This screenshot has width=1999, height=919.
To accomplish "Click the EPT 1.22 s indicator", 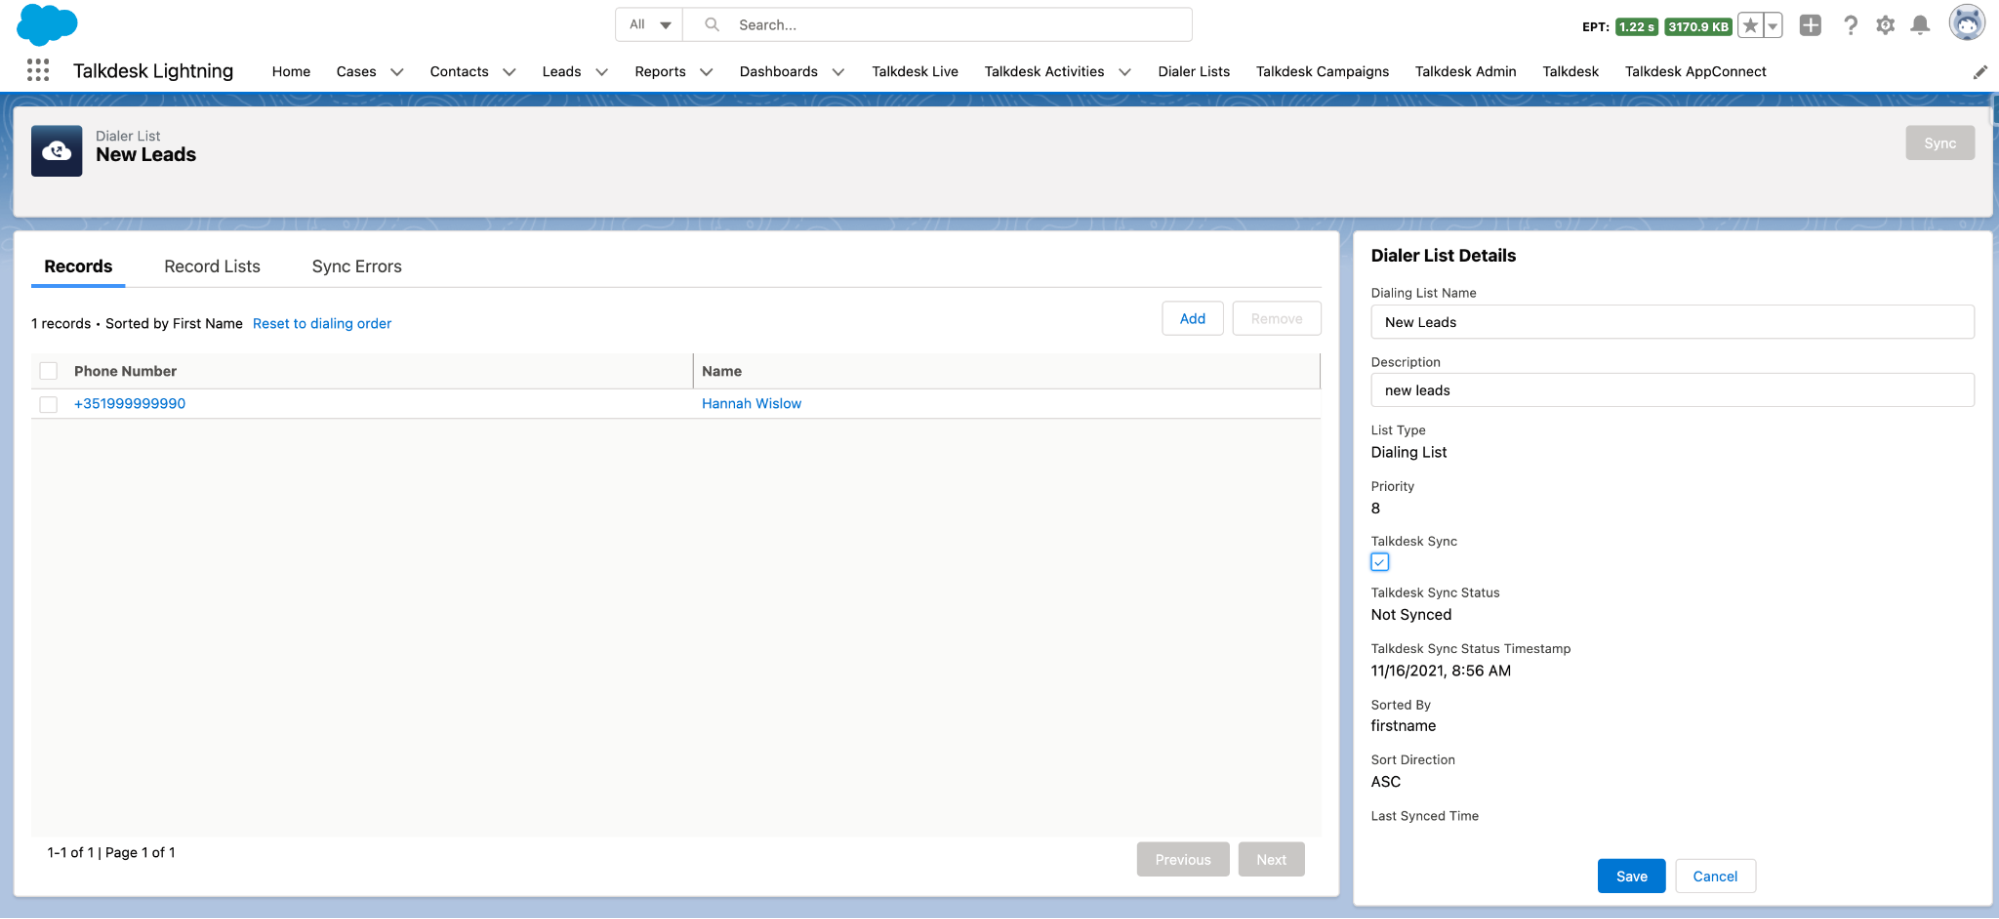I will (1637, 27).
